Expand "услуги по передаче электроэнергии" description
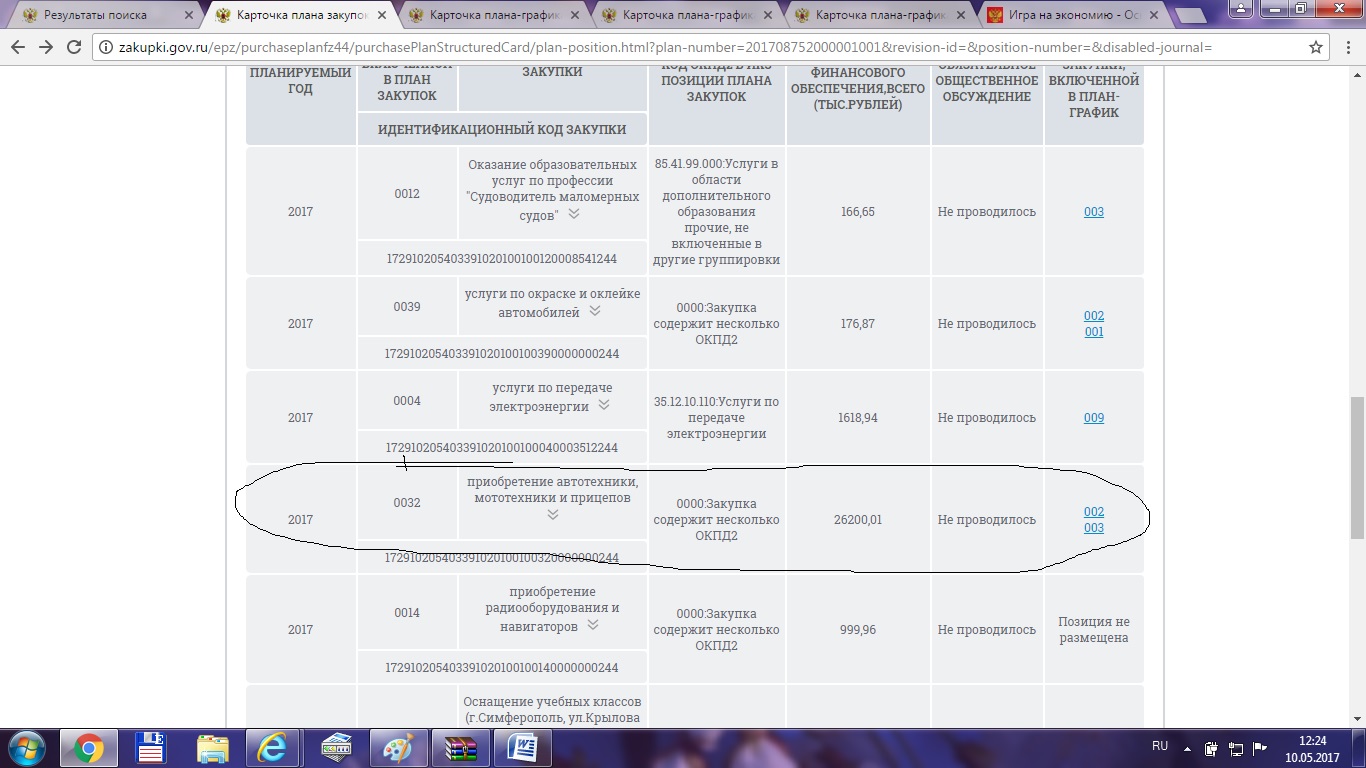 (604, 405)
